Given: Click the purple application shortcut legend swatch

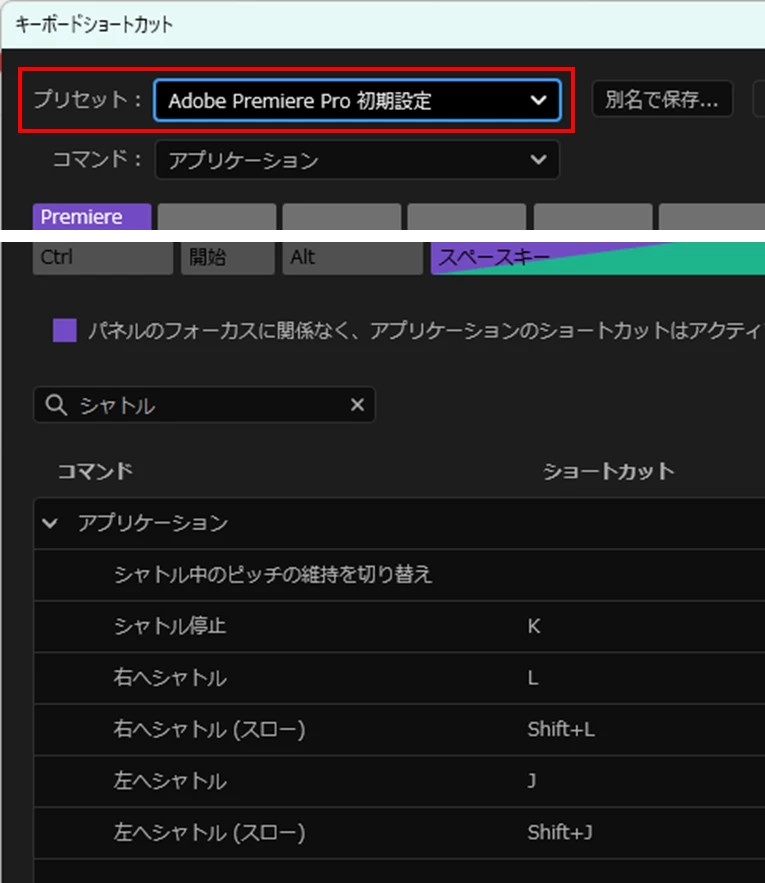Looking at the screenshot, I should coord(65,330).
